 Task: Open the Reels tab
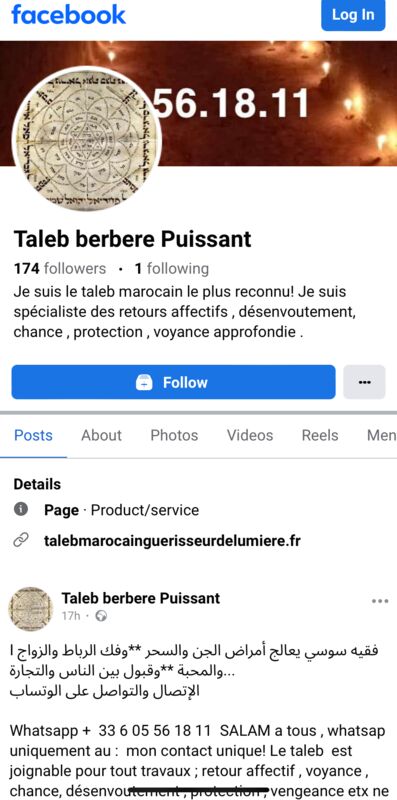(x=320, y=435)
